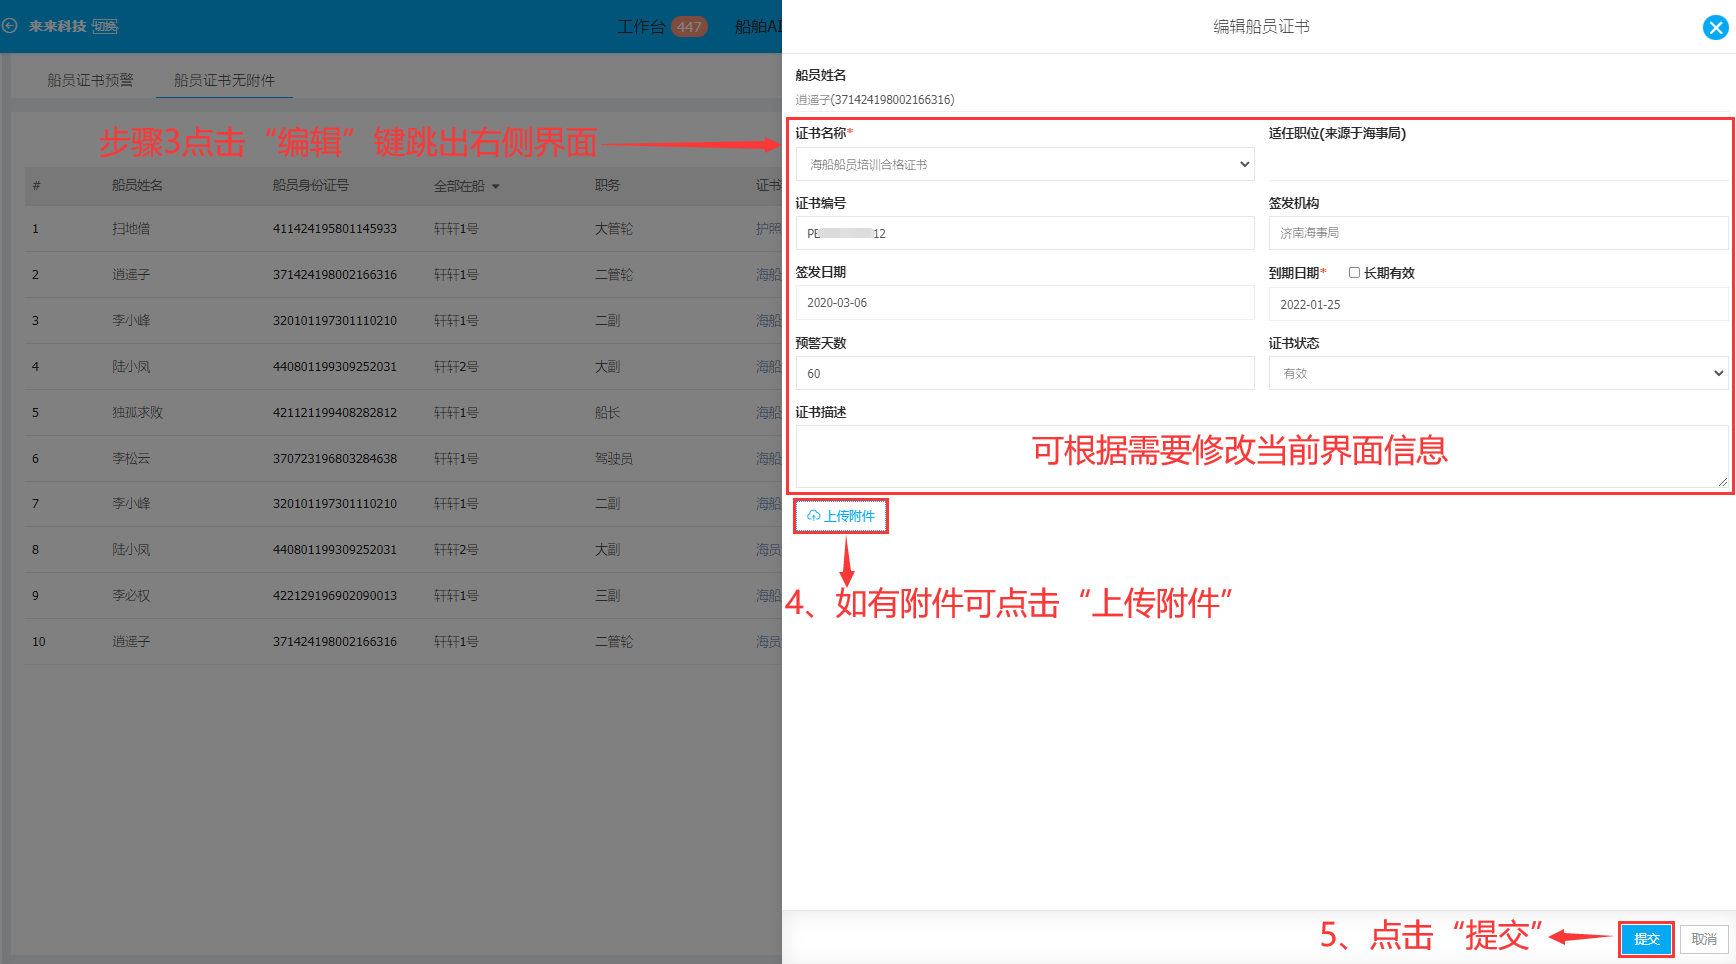Select crew name 李松云 in row 6
This screenshot has width=1736, height=964.
click(x=131, y=459)
